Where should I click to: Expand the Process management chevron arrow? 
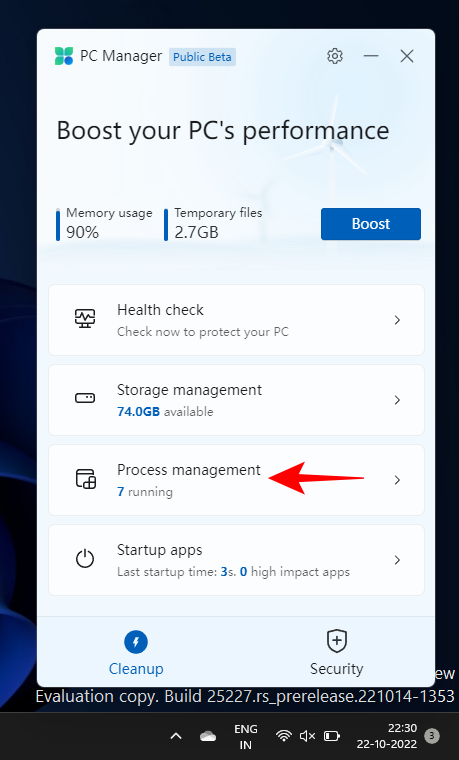point(397,480)
